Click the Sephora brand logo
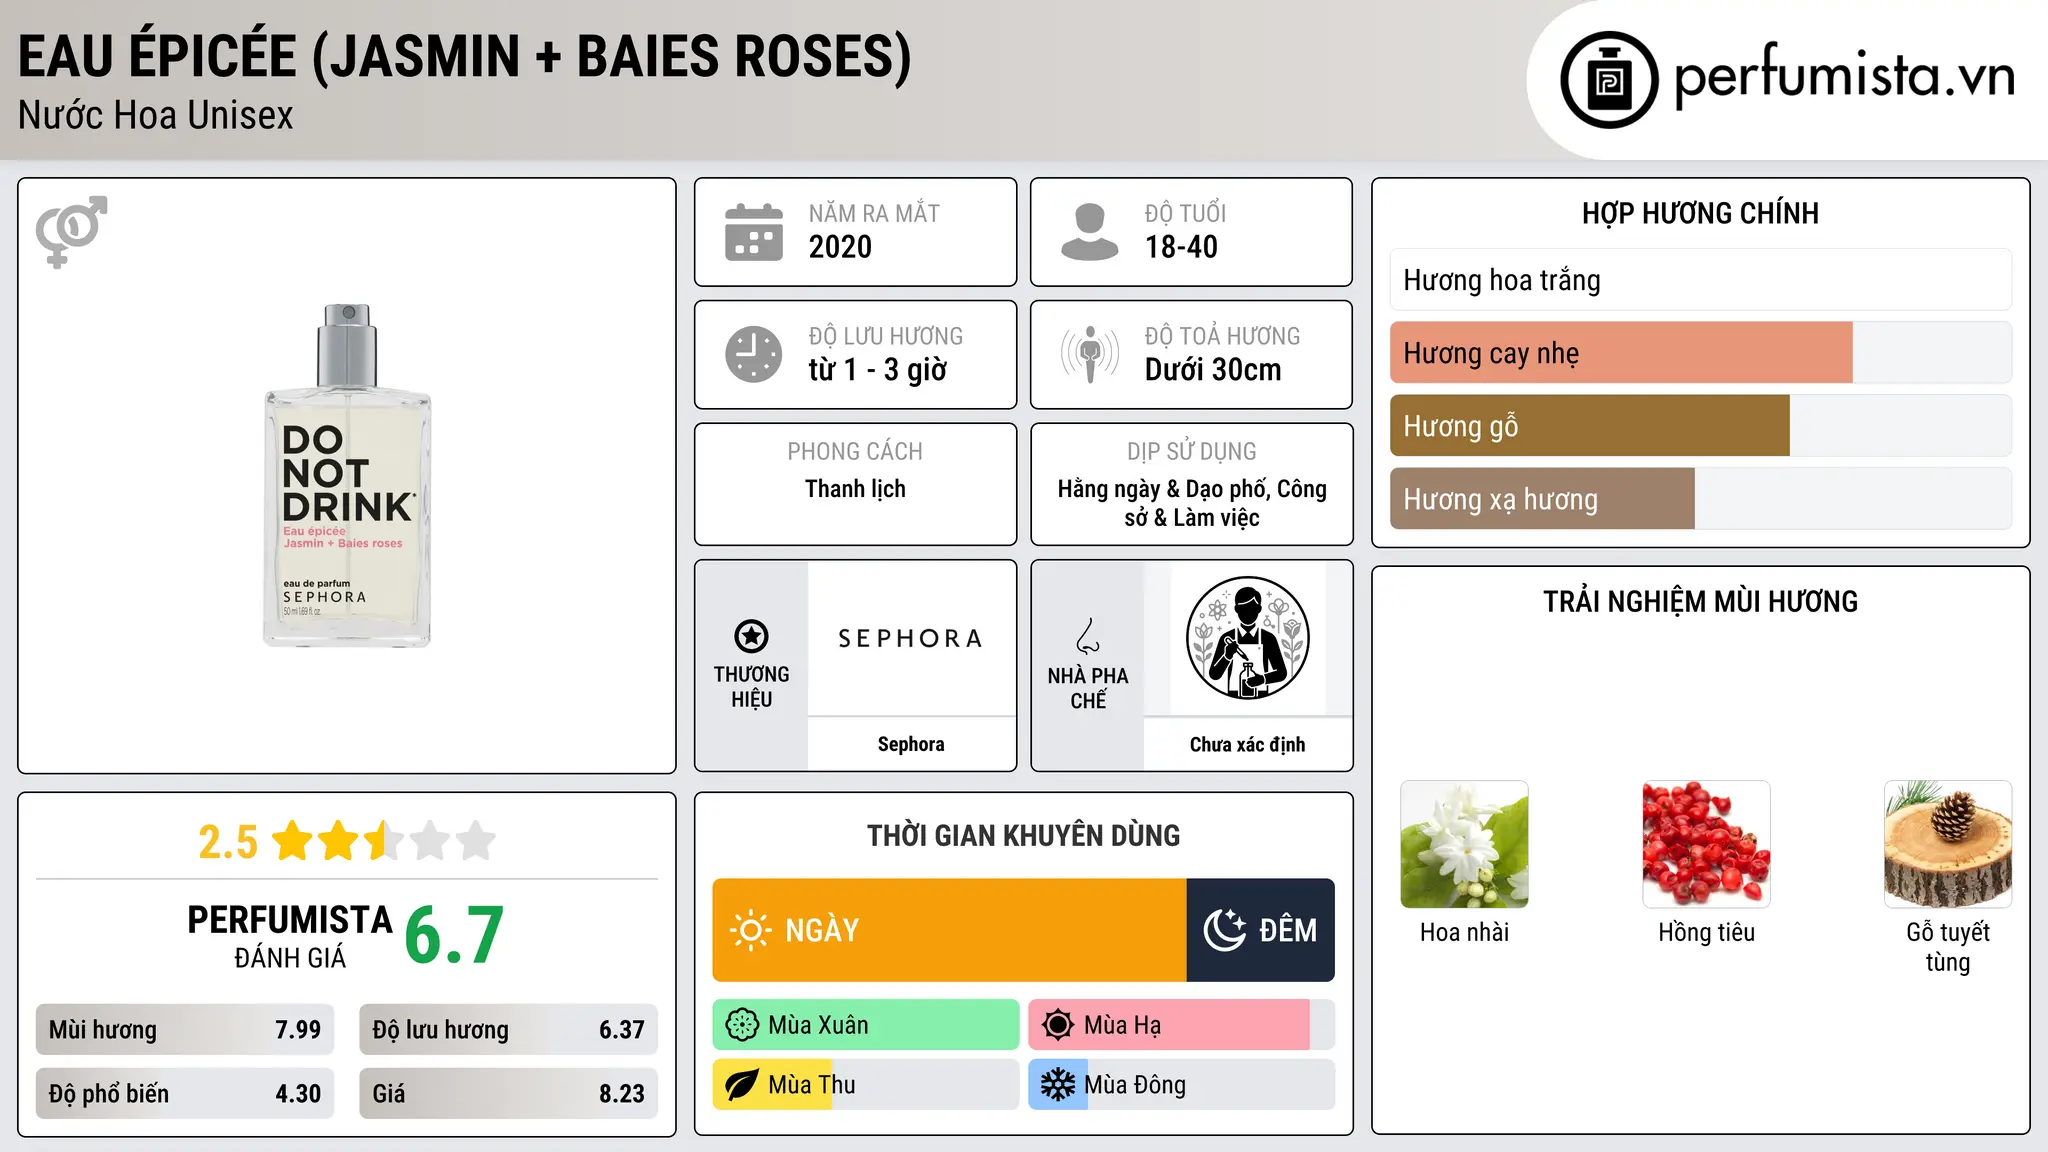 coord(911,638)
